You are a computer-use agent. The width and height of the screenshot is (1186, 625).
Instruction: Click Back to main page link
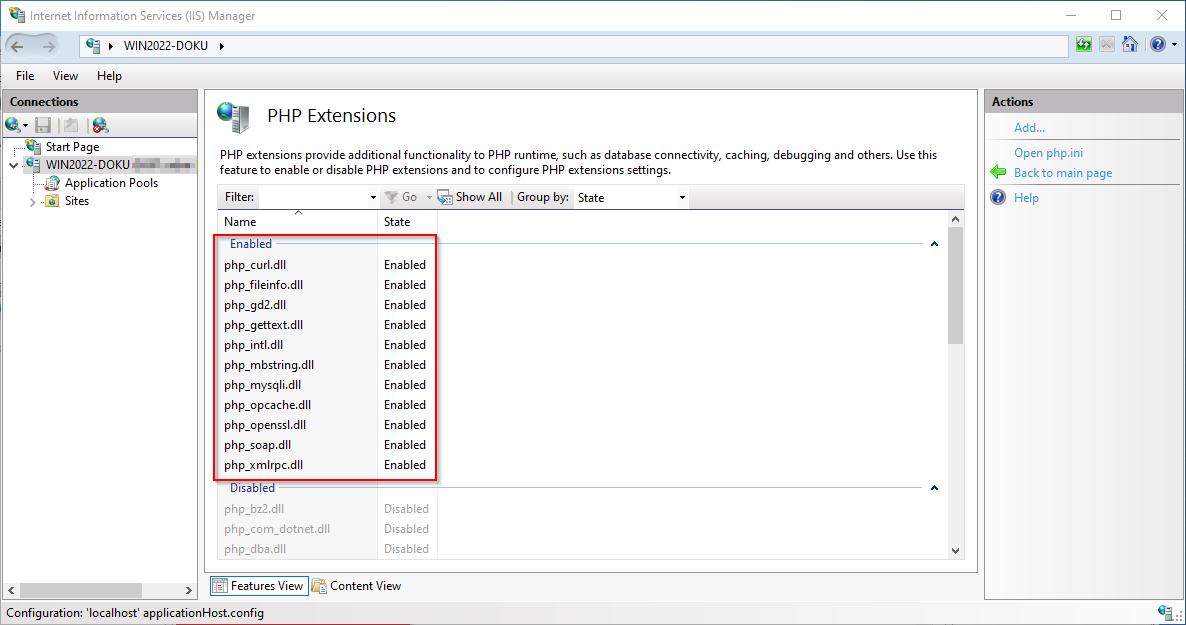click(1063, 173)
